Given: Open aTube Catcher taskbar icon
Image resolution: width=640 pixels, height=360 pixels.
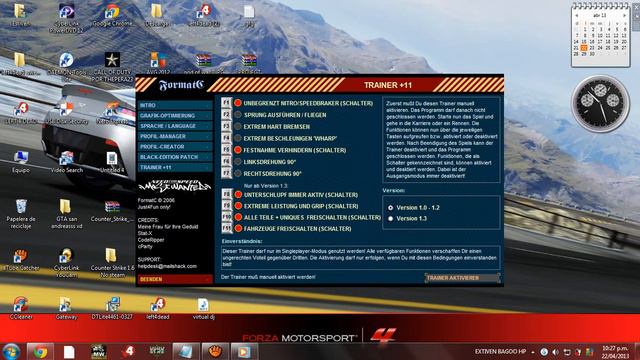Looking at the screenshot, I should (215, 351).
